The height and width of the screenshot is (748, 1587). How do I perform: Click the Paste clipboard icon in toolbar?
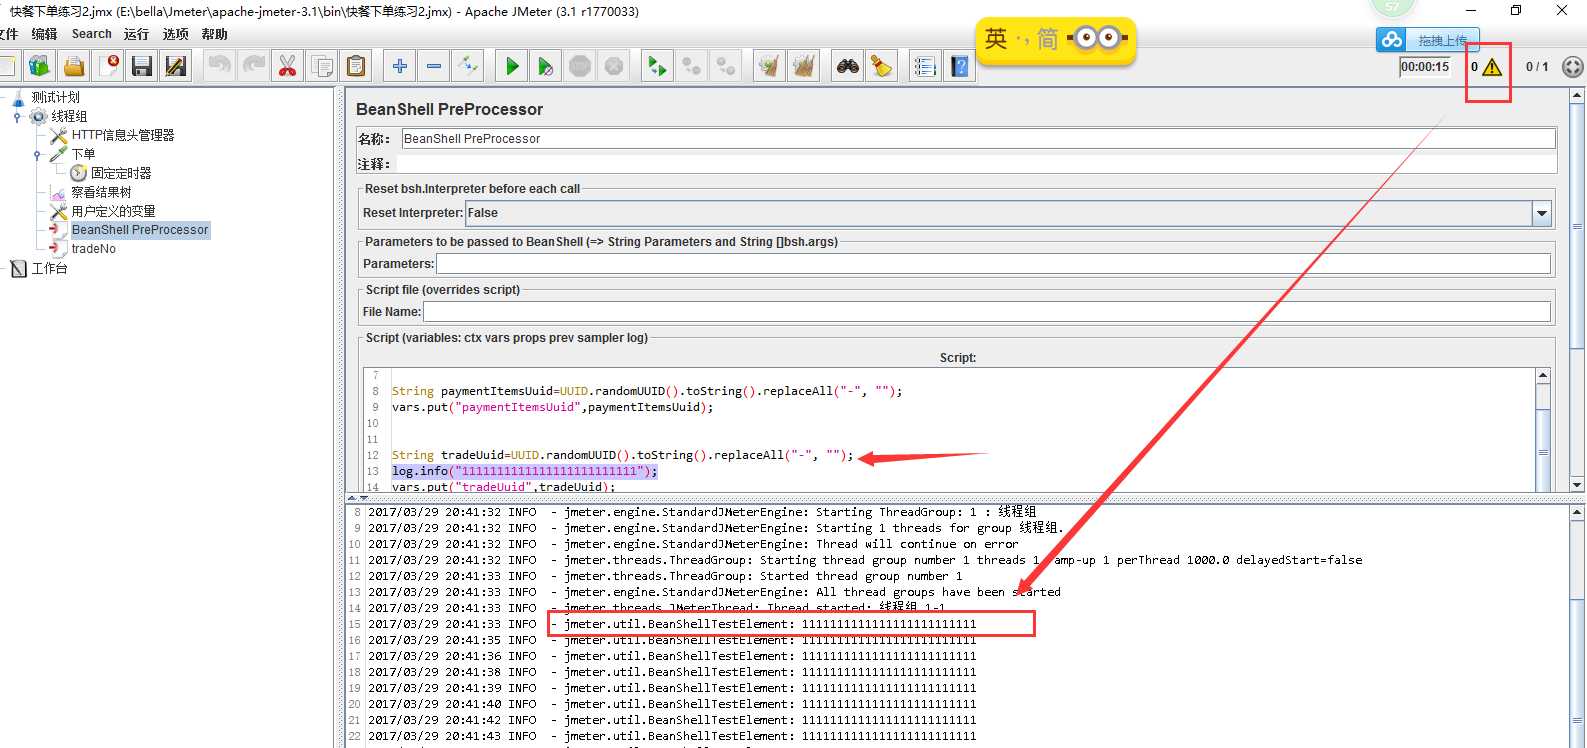point(356,67)
